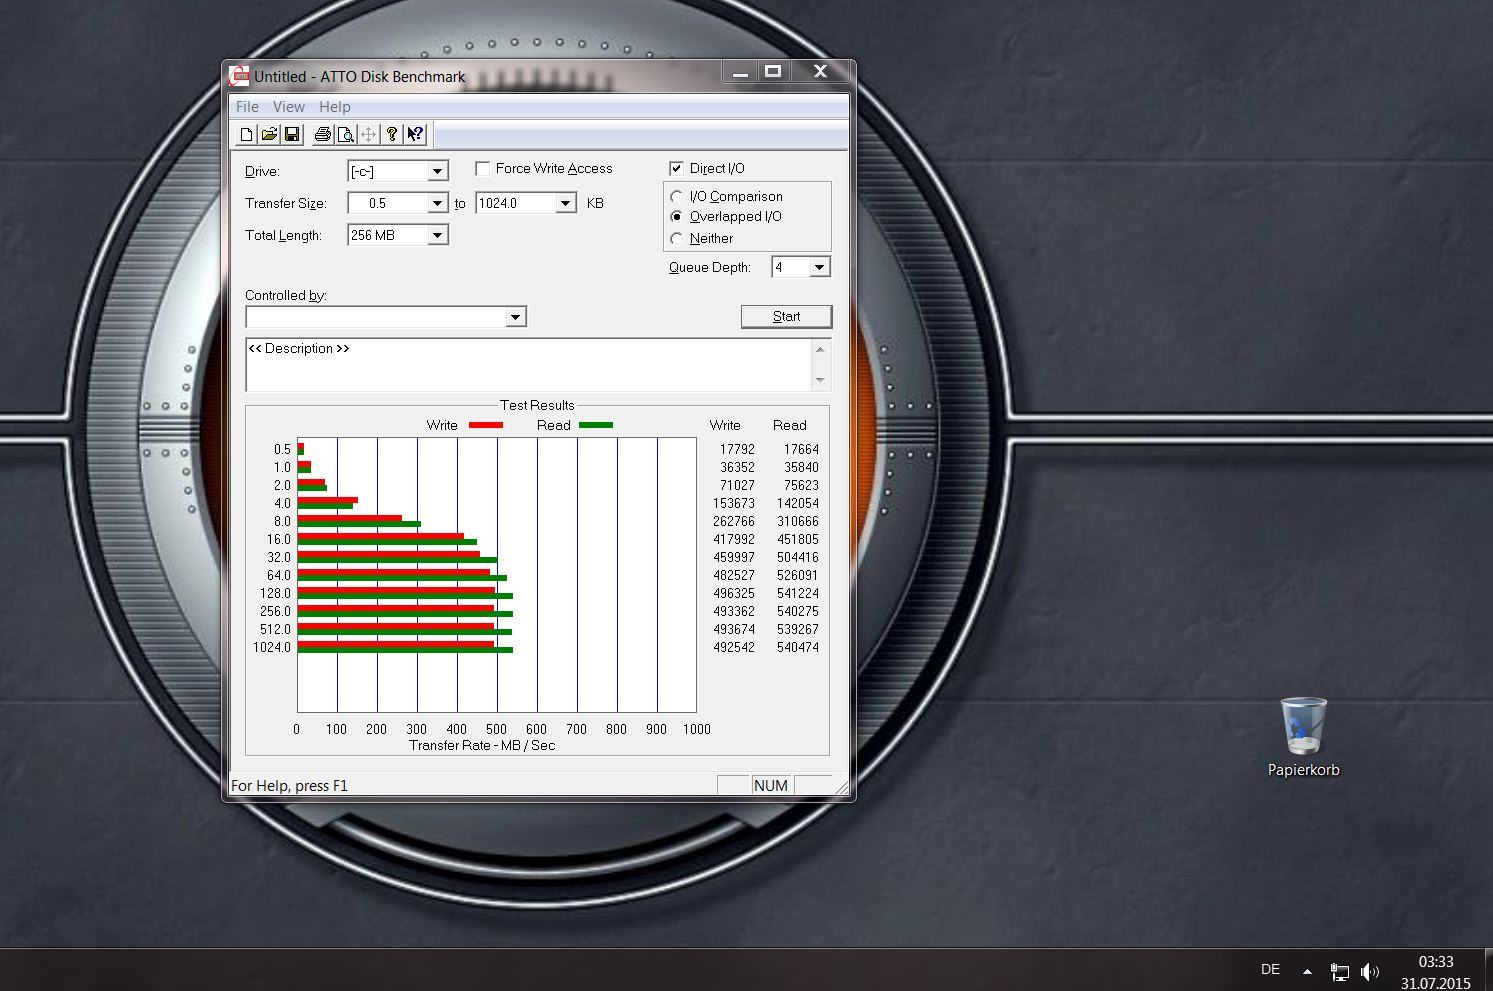The image size is (1493, 991).
Task: Click the 'Transfer Rate - MB / Sec' axis label
Action: click(482, 745)
